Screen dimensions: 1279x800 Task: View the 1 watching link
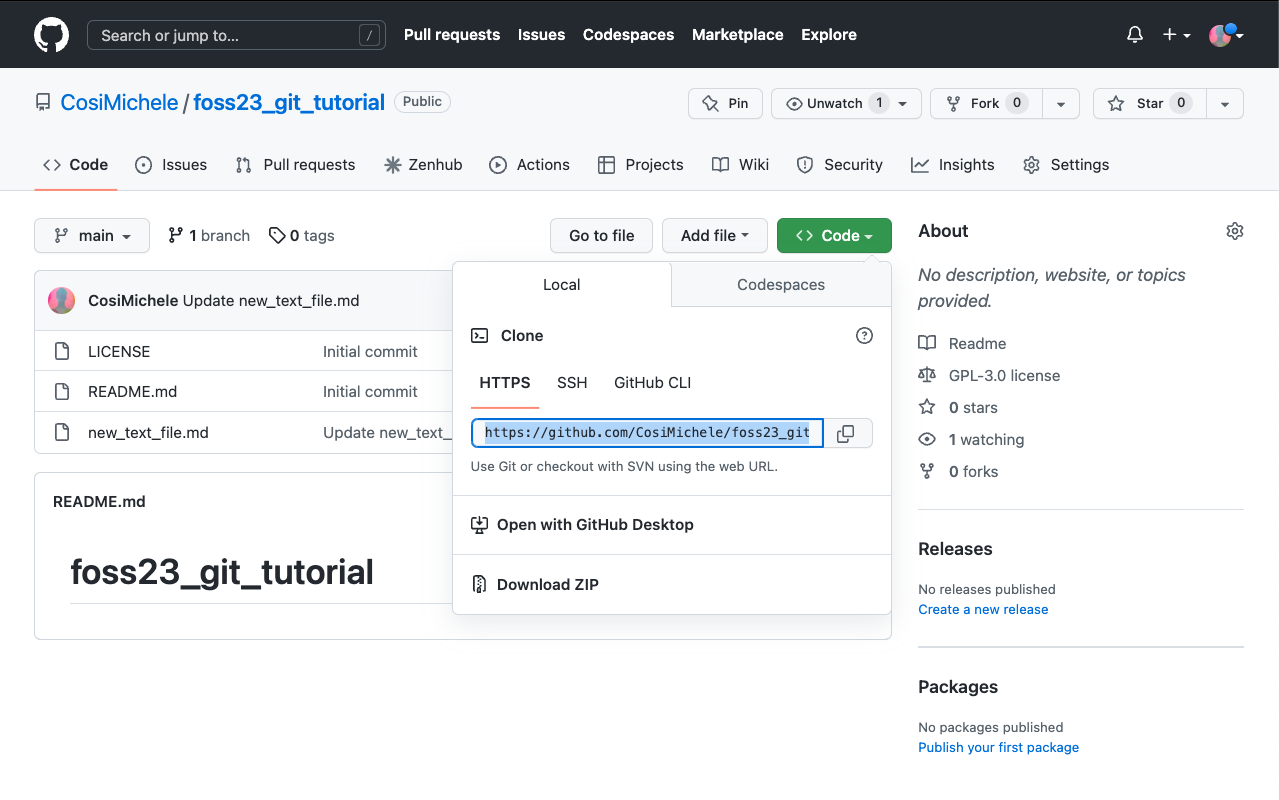pos(972,440)
